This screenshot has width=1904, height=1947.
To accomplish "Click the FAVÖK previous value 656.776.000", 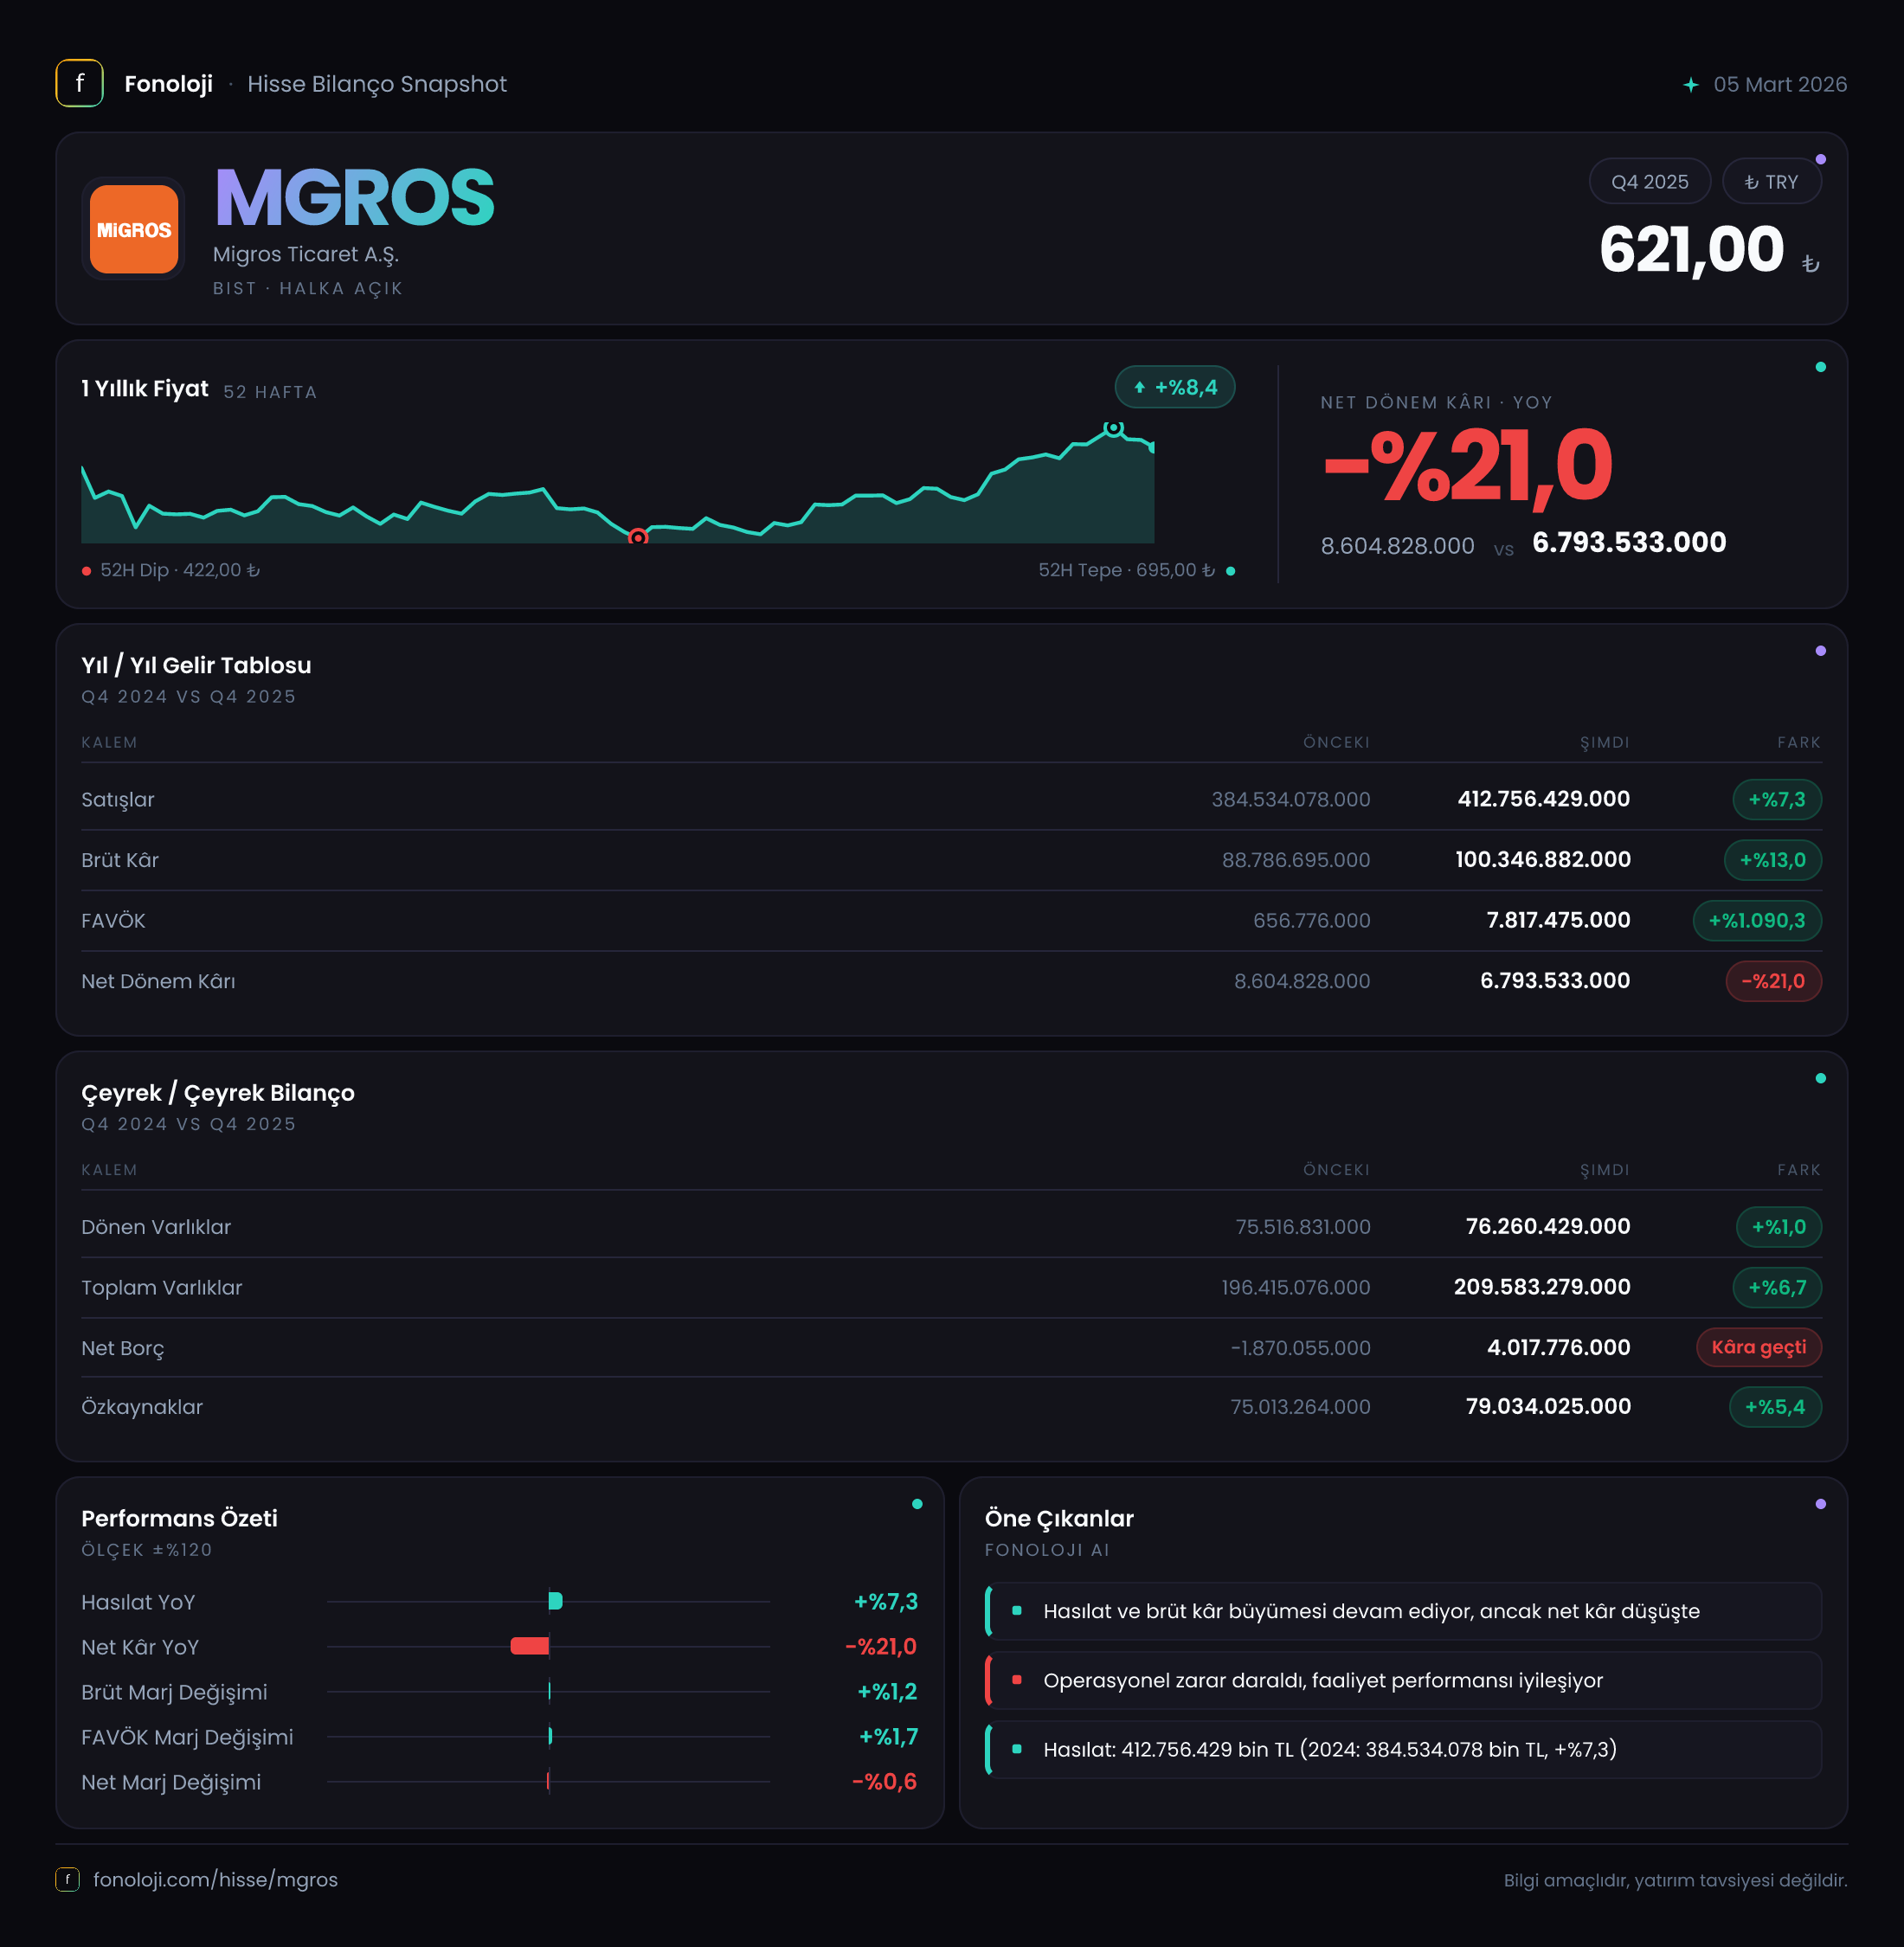I will pos(1312,920).
